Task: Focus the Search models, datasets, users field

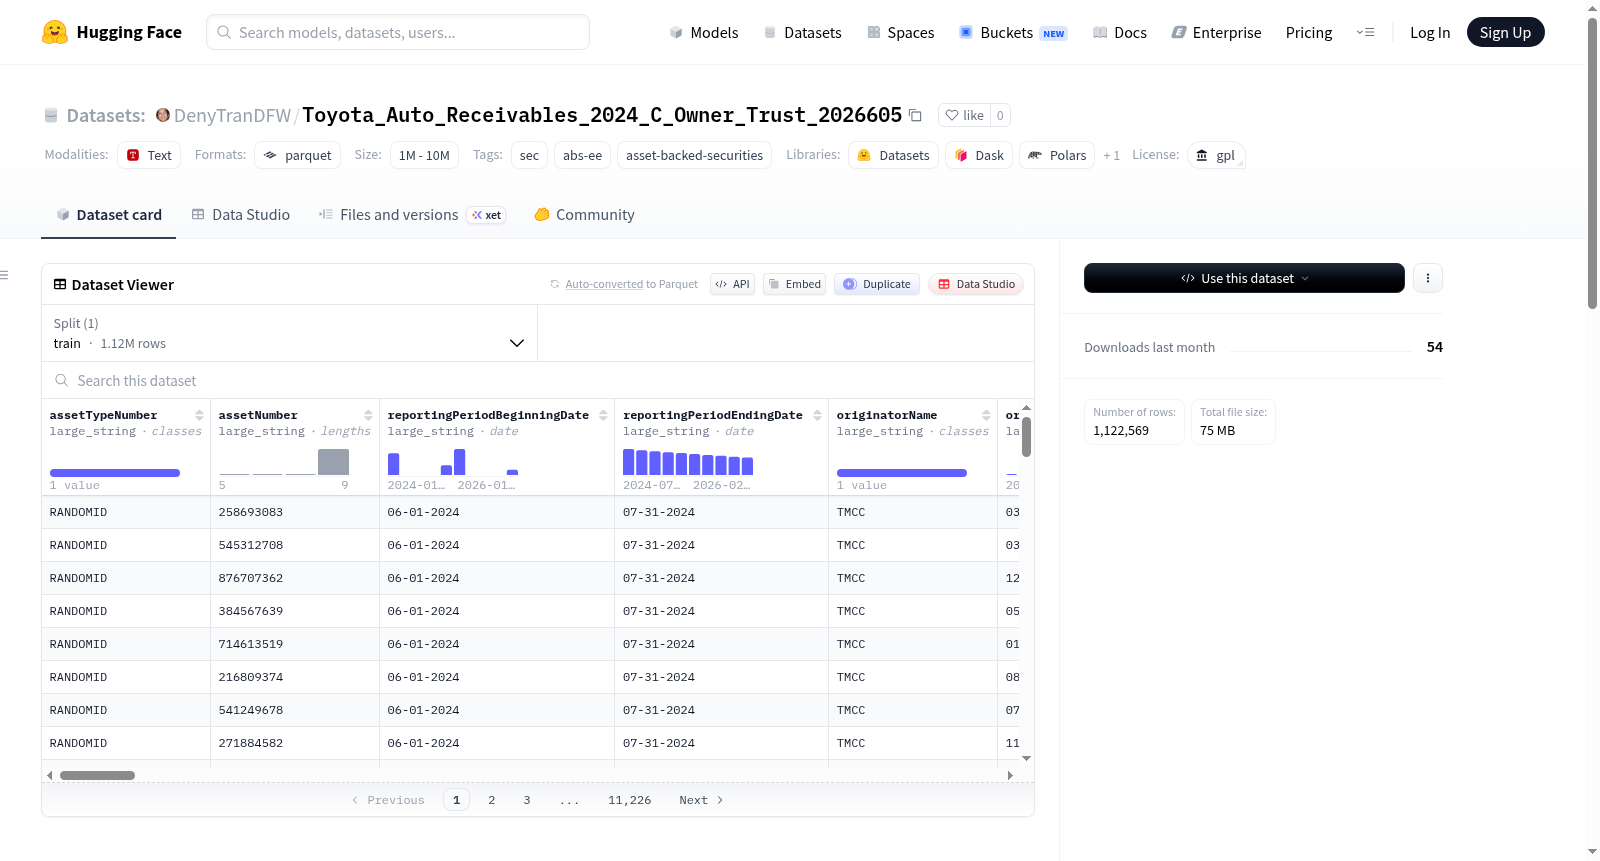Action: click(398, 32)
